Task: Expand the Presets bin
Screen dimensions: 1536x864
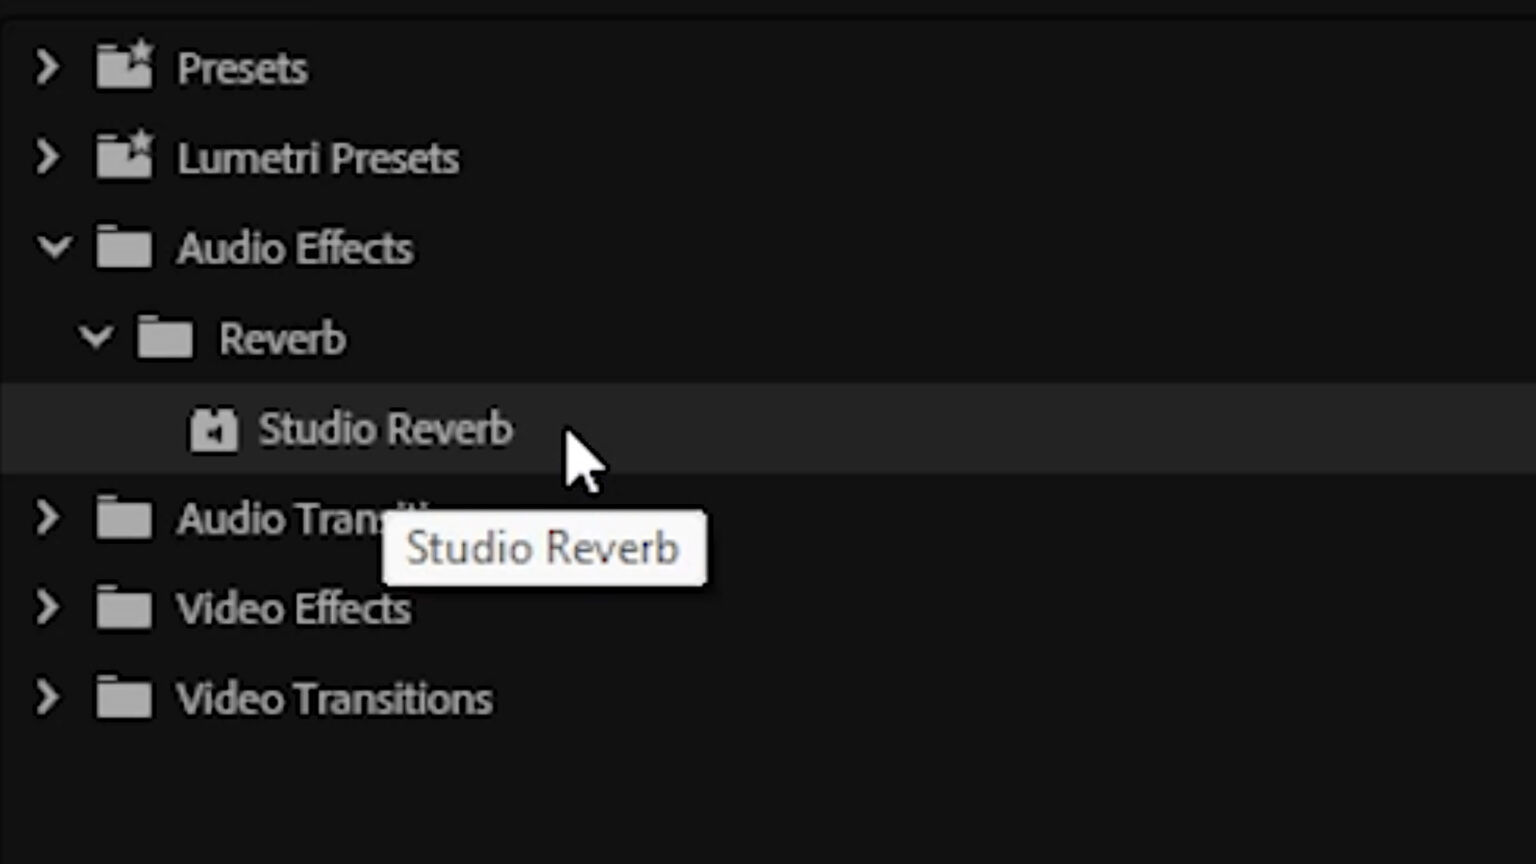Action: 46,66
